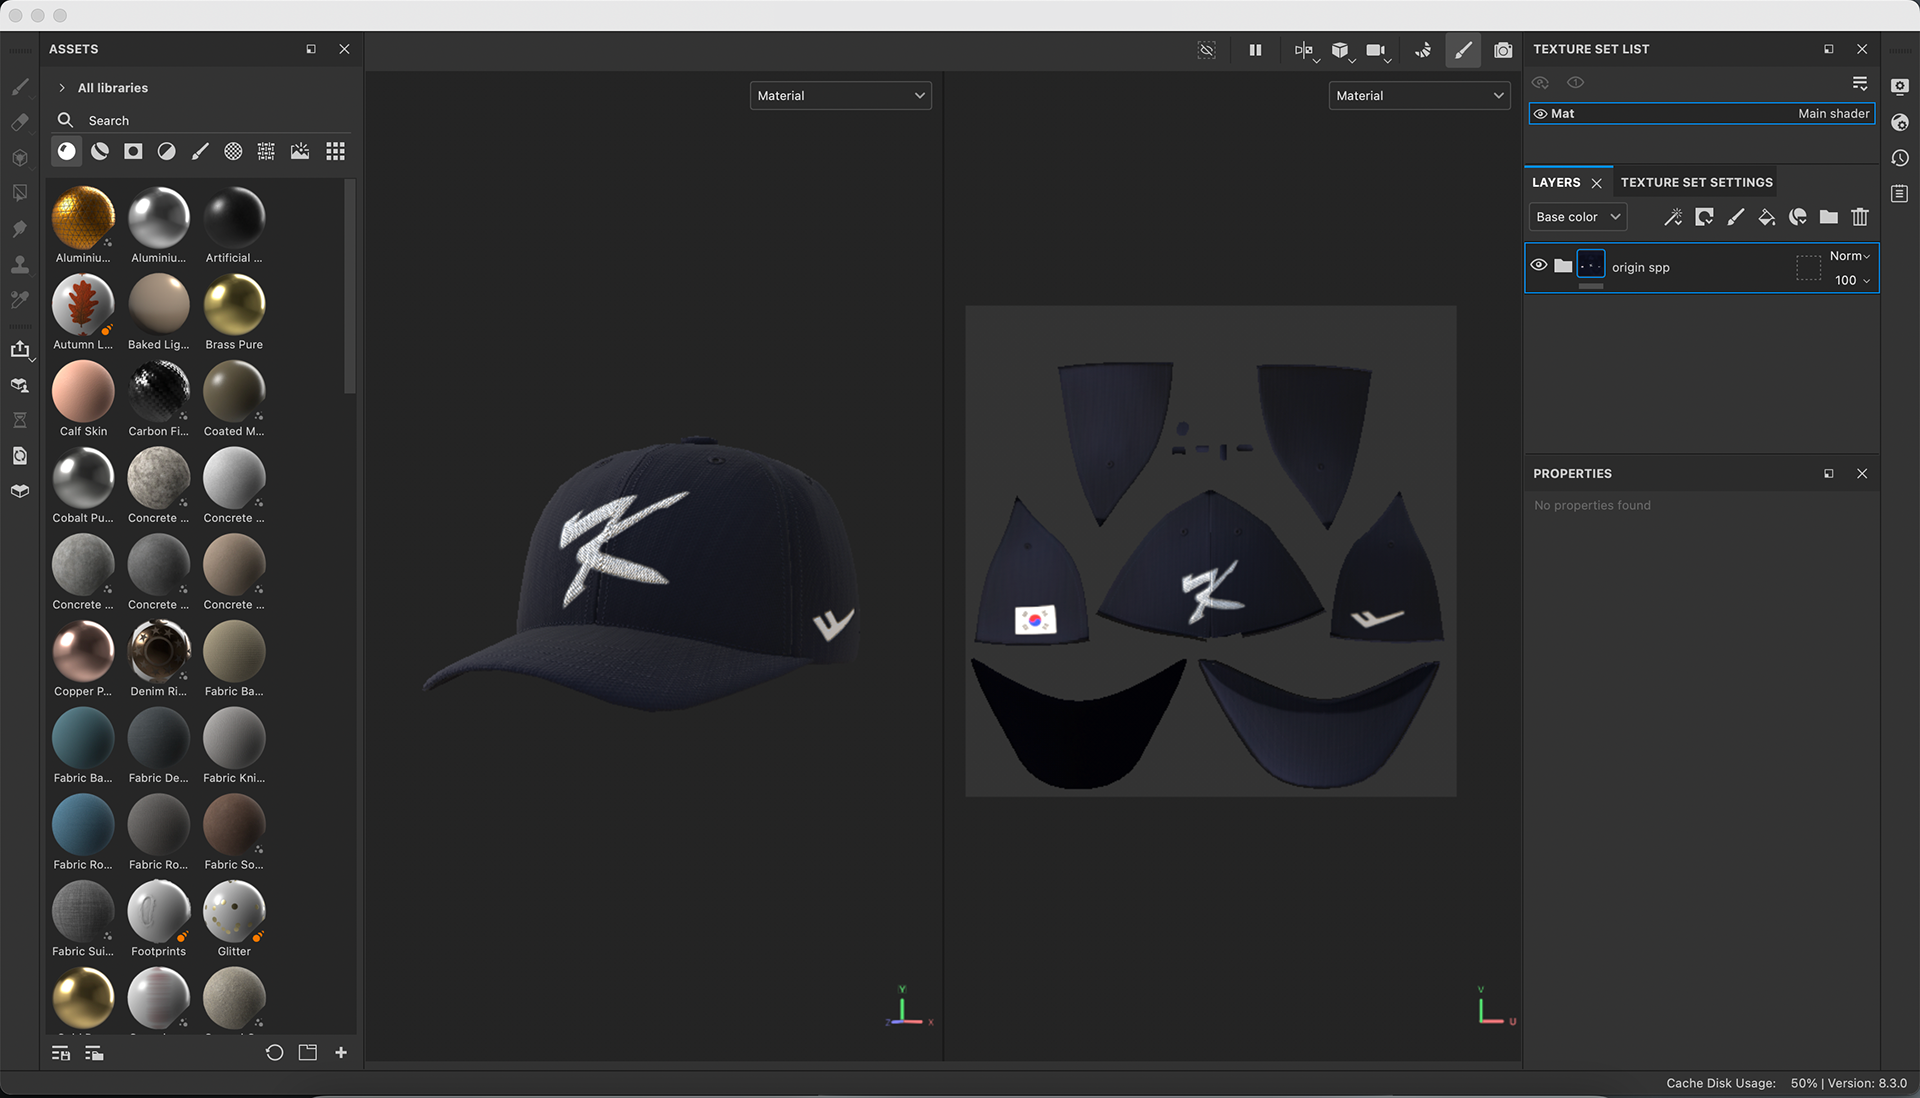Image resolution: width=1920 pixels, height=1098 pixels.
Task: Switch to Painting mode brush icon
Action: (1463, 50)
